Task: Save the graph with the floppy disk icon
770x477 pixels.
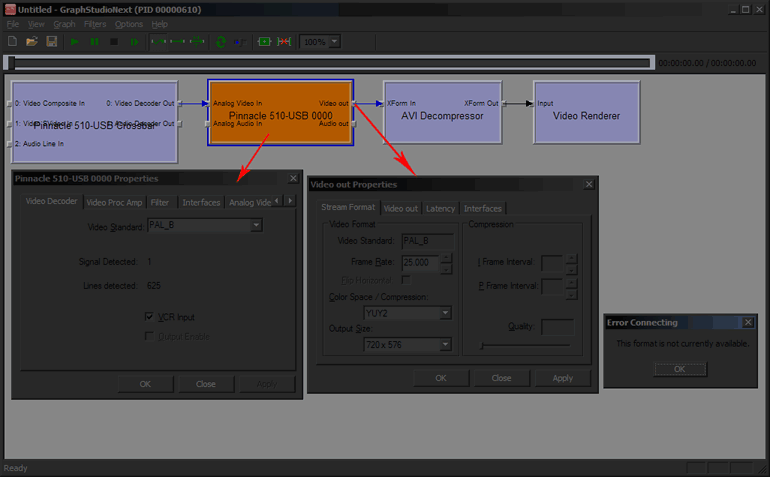Action: [52, 42]
